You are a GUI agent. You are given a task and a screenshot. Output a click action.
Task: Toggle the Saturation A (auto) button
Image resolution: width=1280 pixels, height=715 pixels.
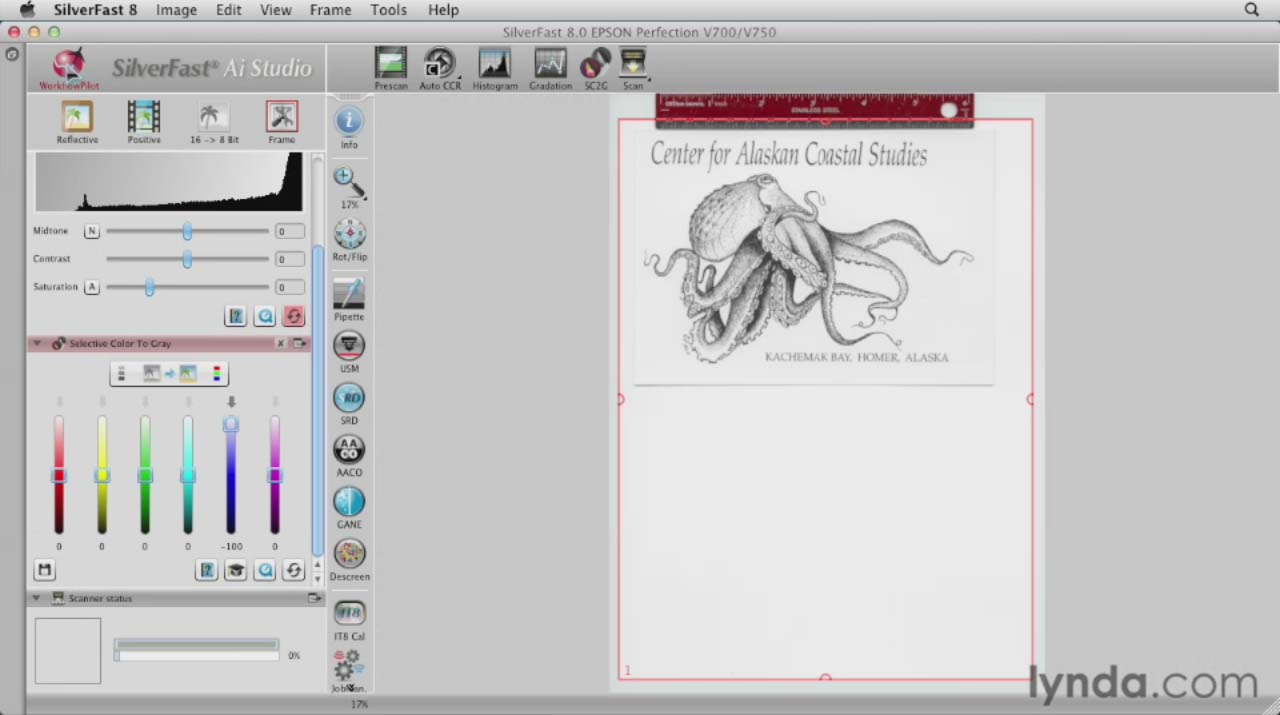[x=92, y=287]
